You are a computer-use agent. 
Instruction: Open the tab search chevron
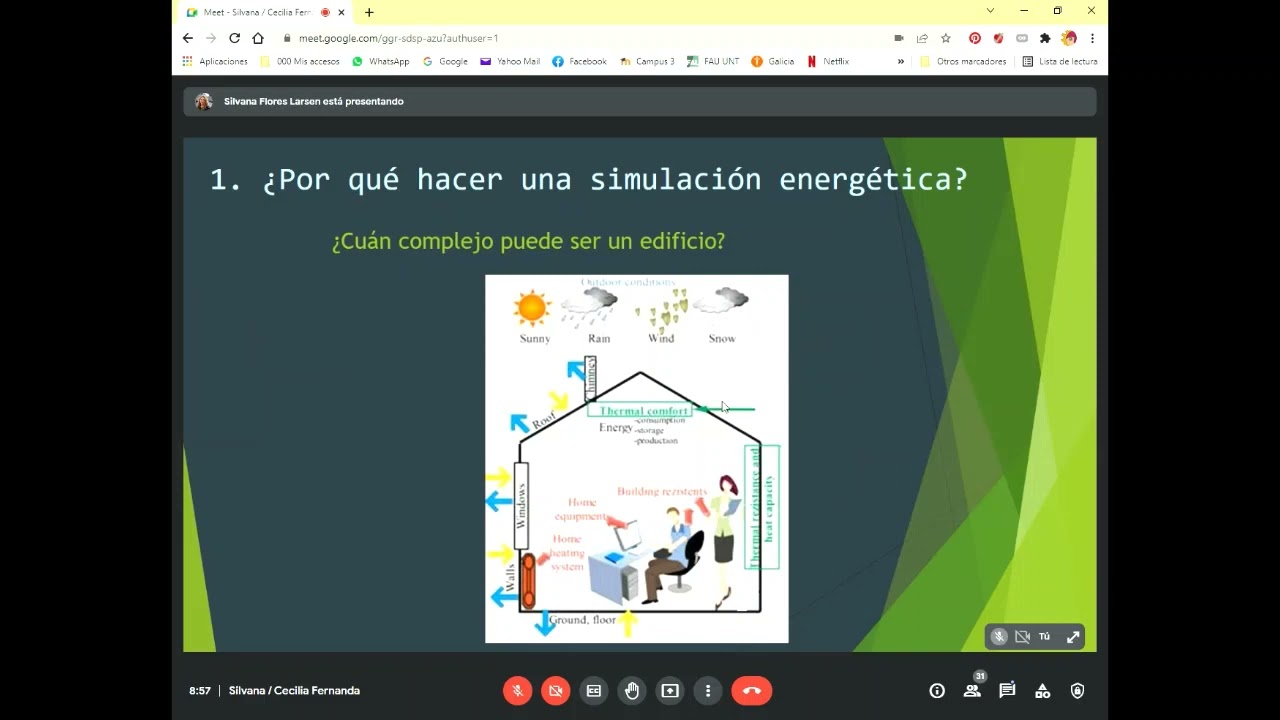point(990,11)
